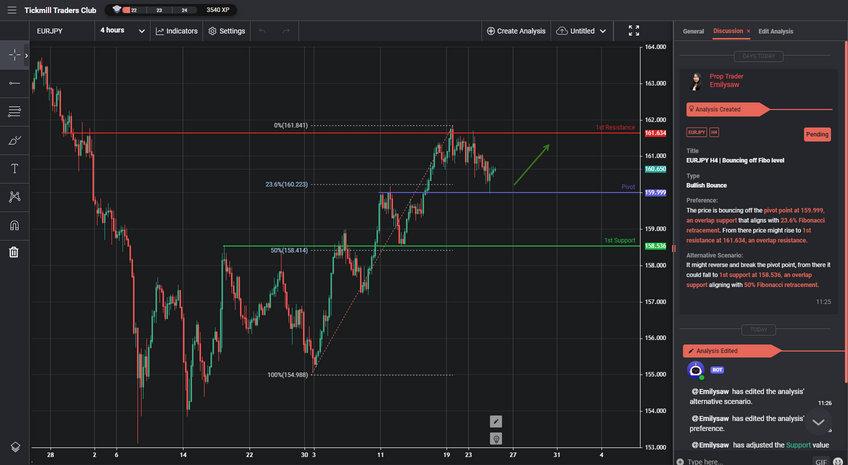The image size is (848, 465).
Task: Select the crosshair cursor tool
Action: [x=14, y=55]
